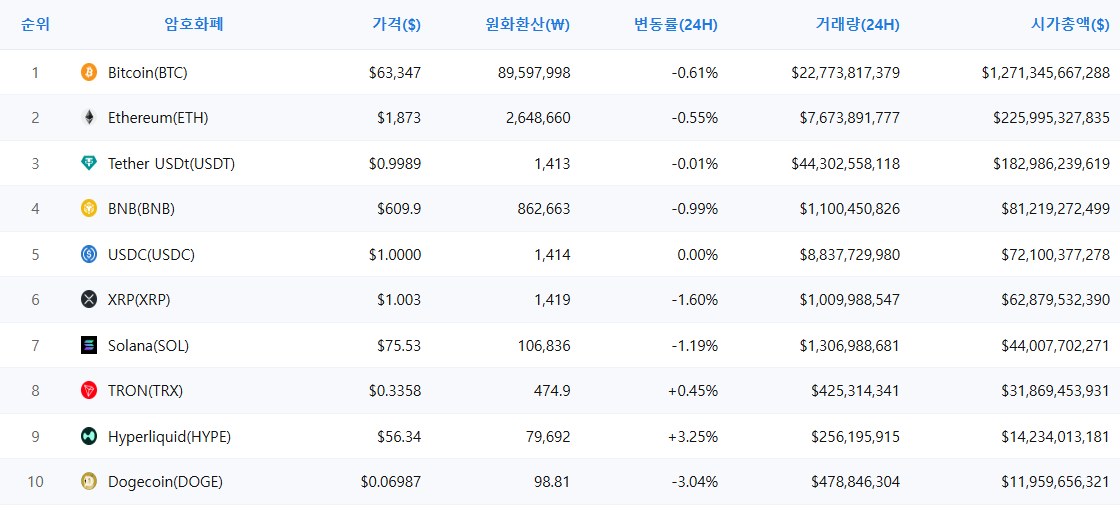Select Ethereum won value 2,648,660
Viewport: 1120px width, 514px height.
pos(538,118)
